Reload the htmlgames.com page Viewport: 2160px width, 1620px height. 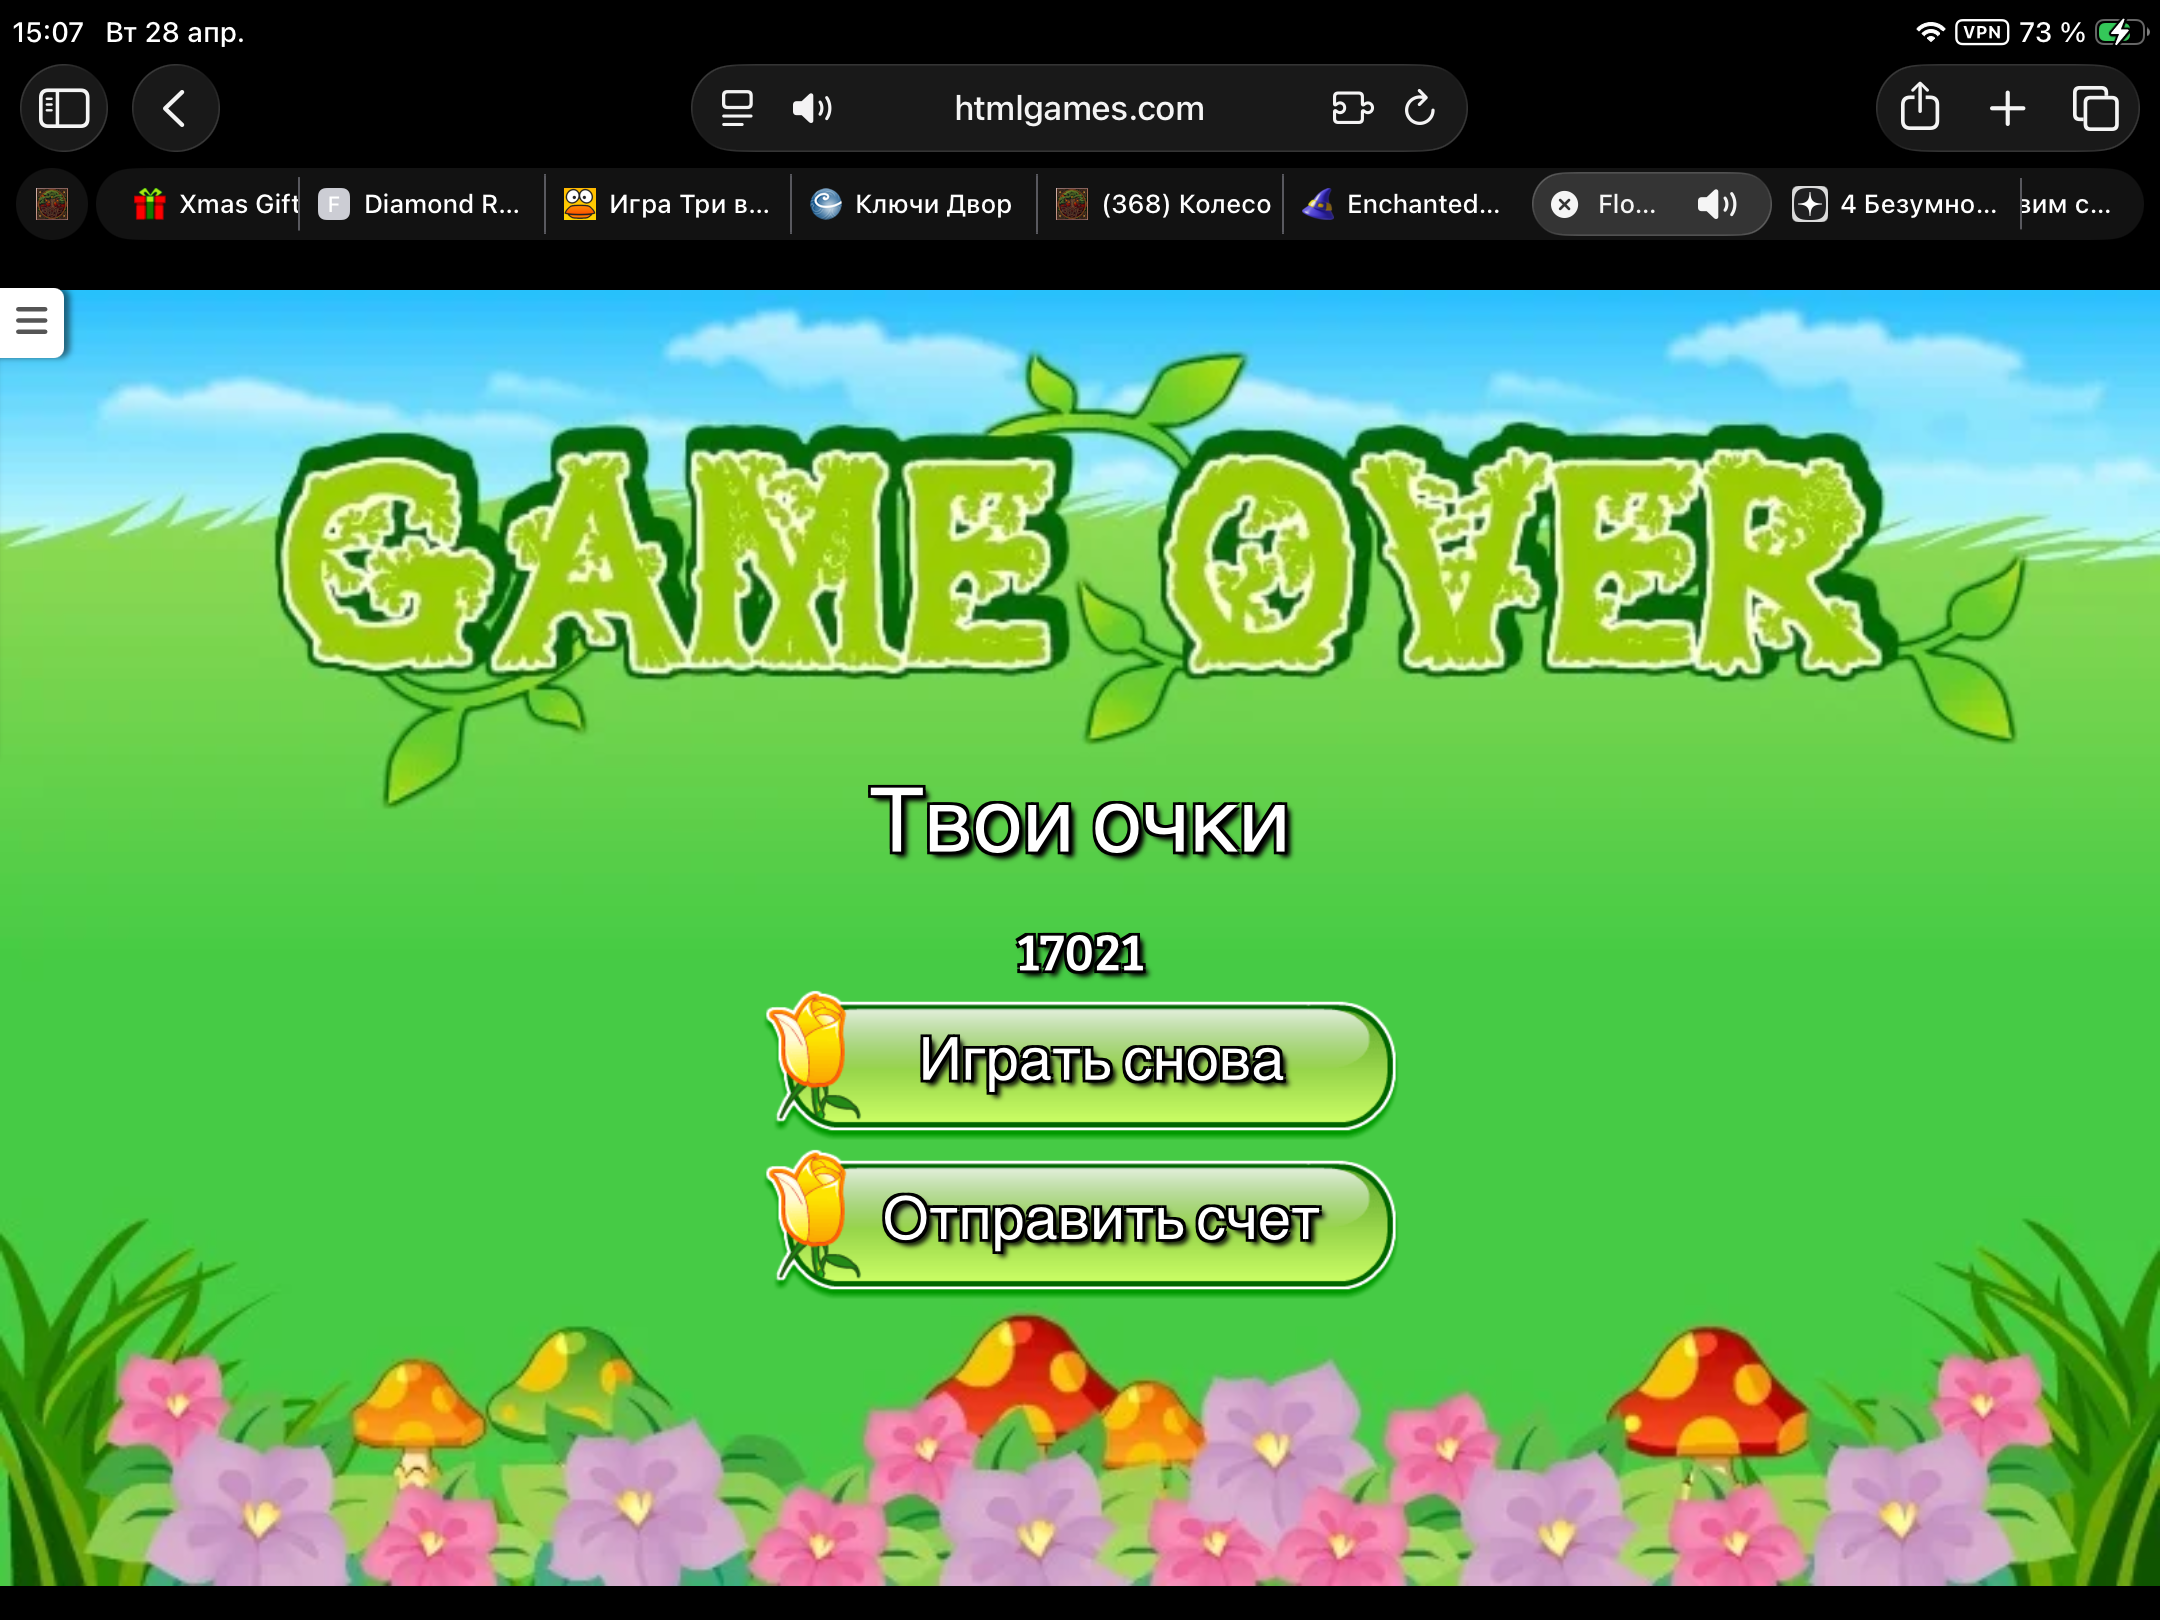tap(1419, 108)
